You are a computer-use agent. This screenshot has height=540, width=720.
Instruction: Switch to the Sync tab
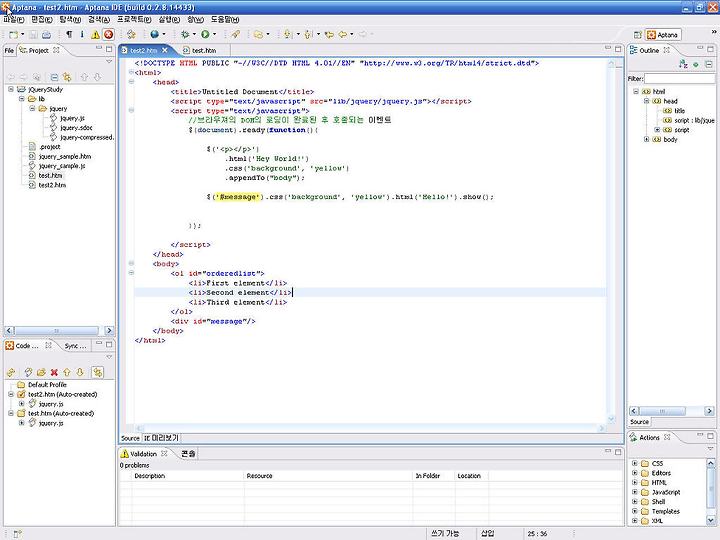(75, 346)
